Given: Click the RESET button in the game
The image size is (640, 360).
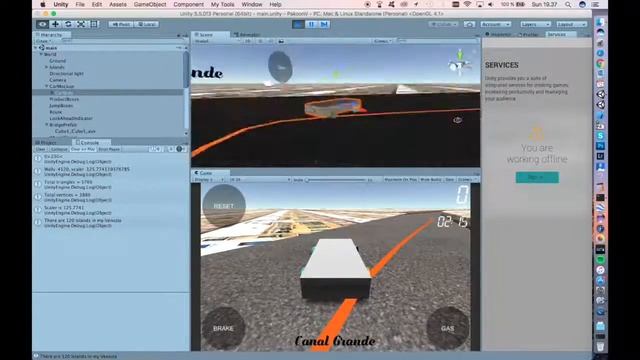Looking at the screenshot, I should pos(224,206).
